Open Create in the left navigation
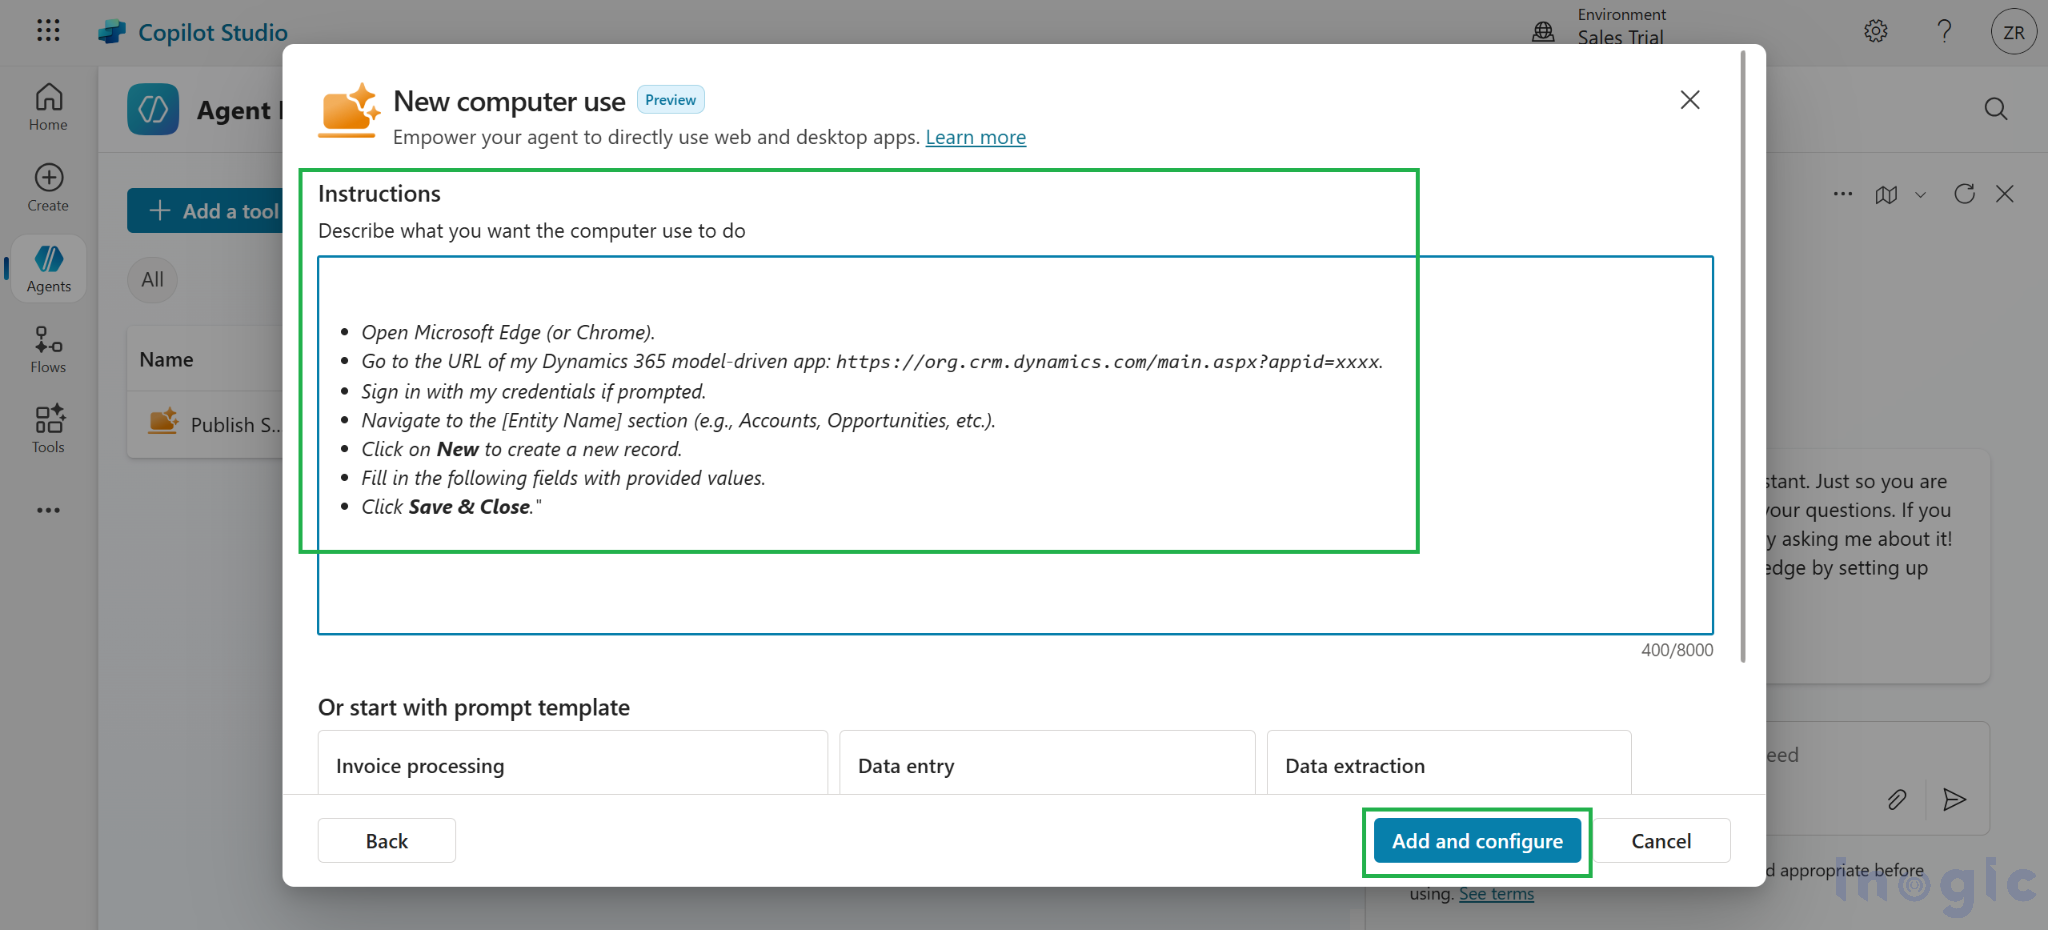This screenshot has width=2048, height=930. click(x=48, y=188)
